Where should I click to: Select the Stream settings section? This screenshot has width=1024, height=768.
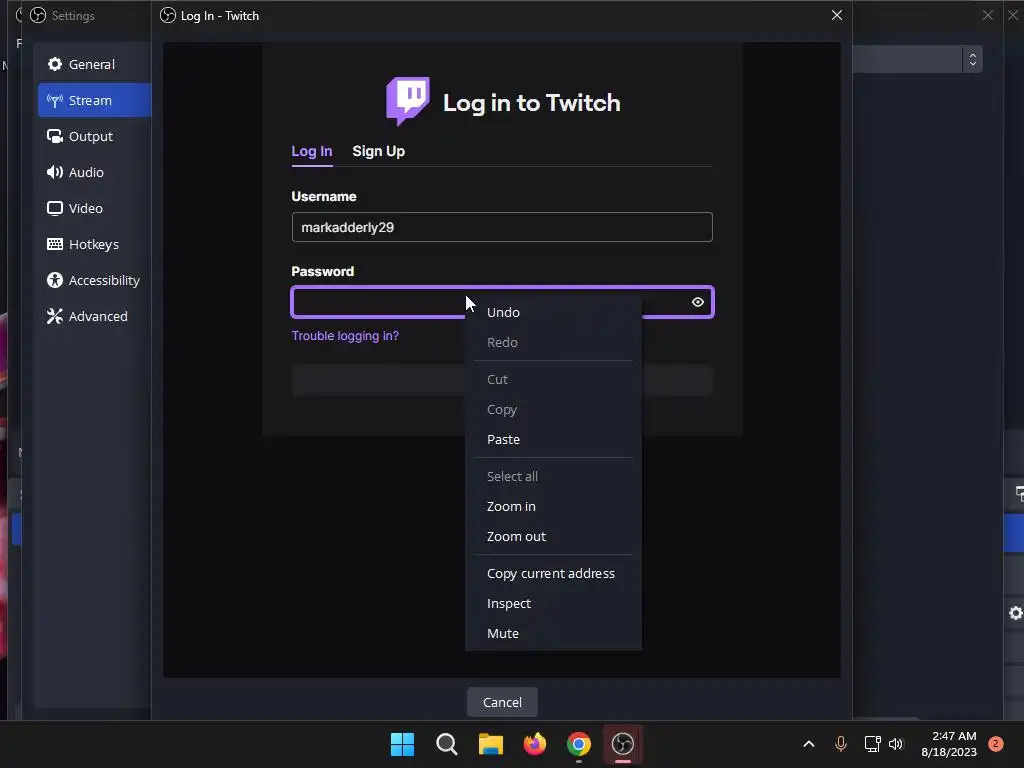pyautogui.click(x=94, y=100)
